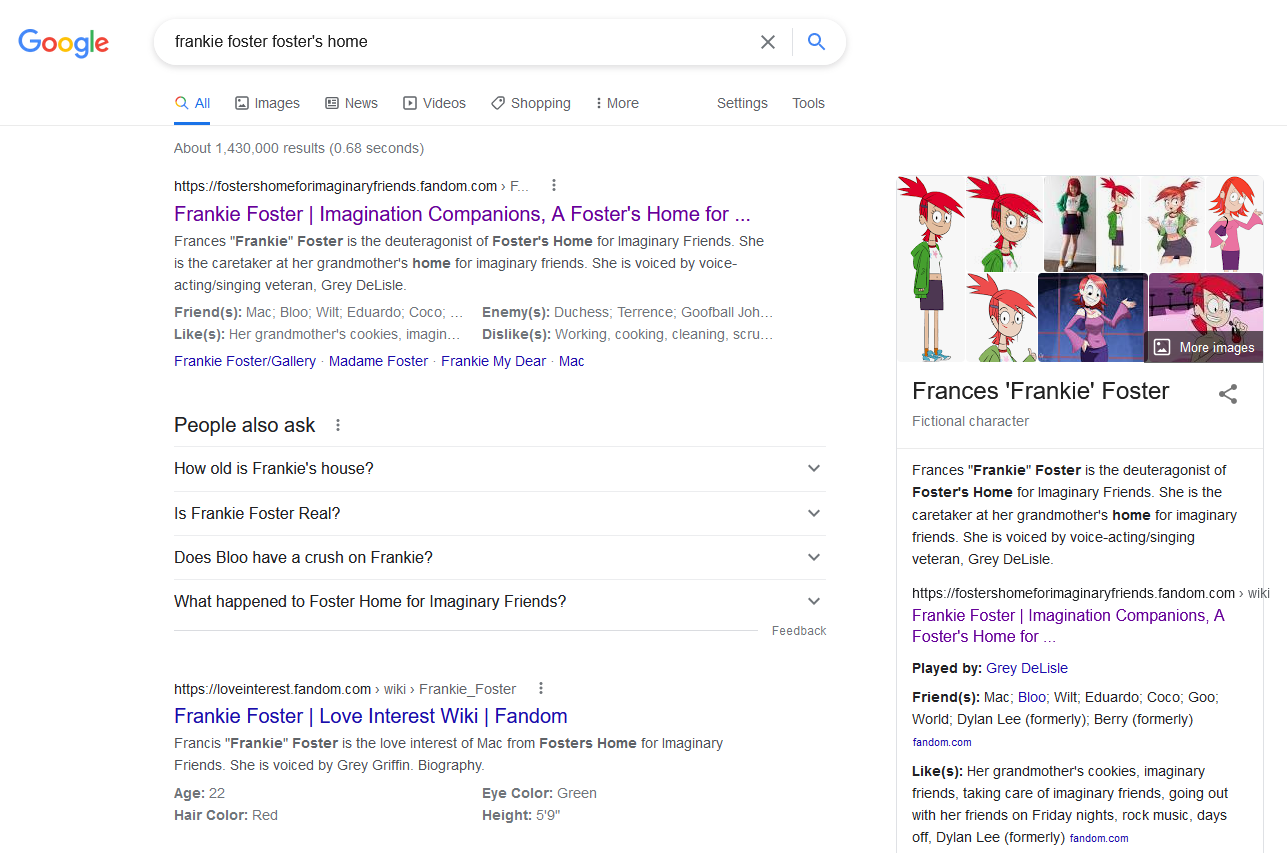Click the share icon in knowledge panel
1287x853 pixels.
pos(1228,394)
